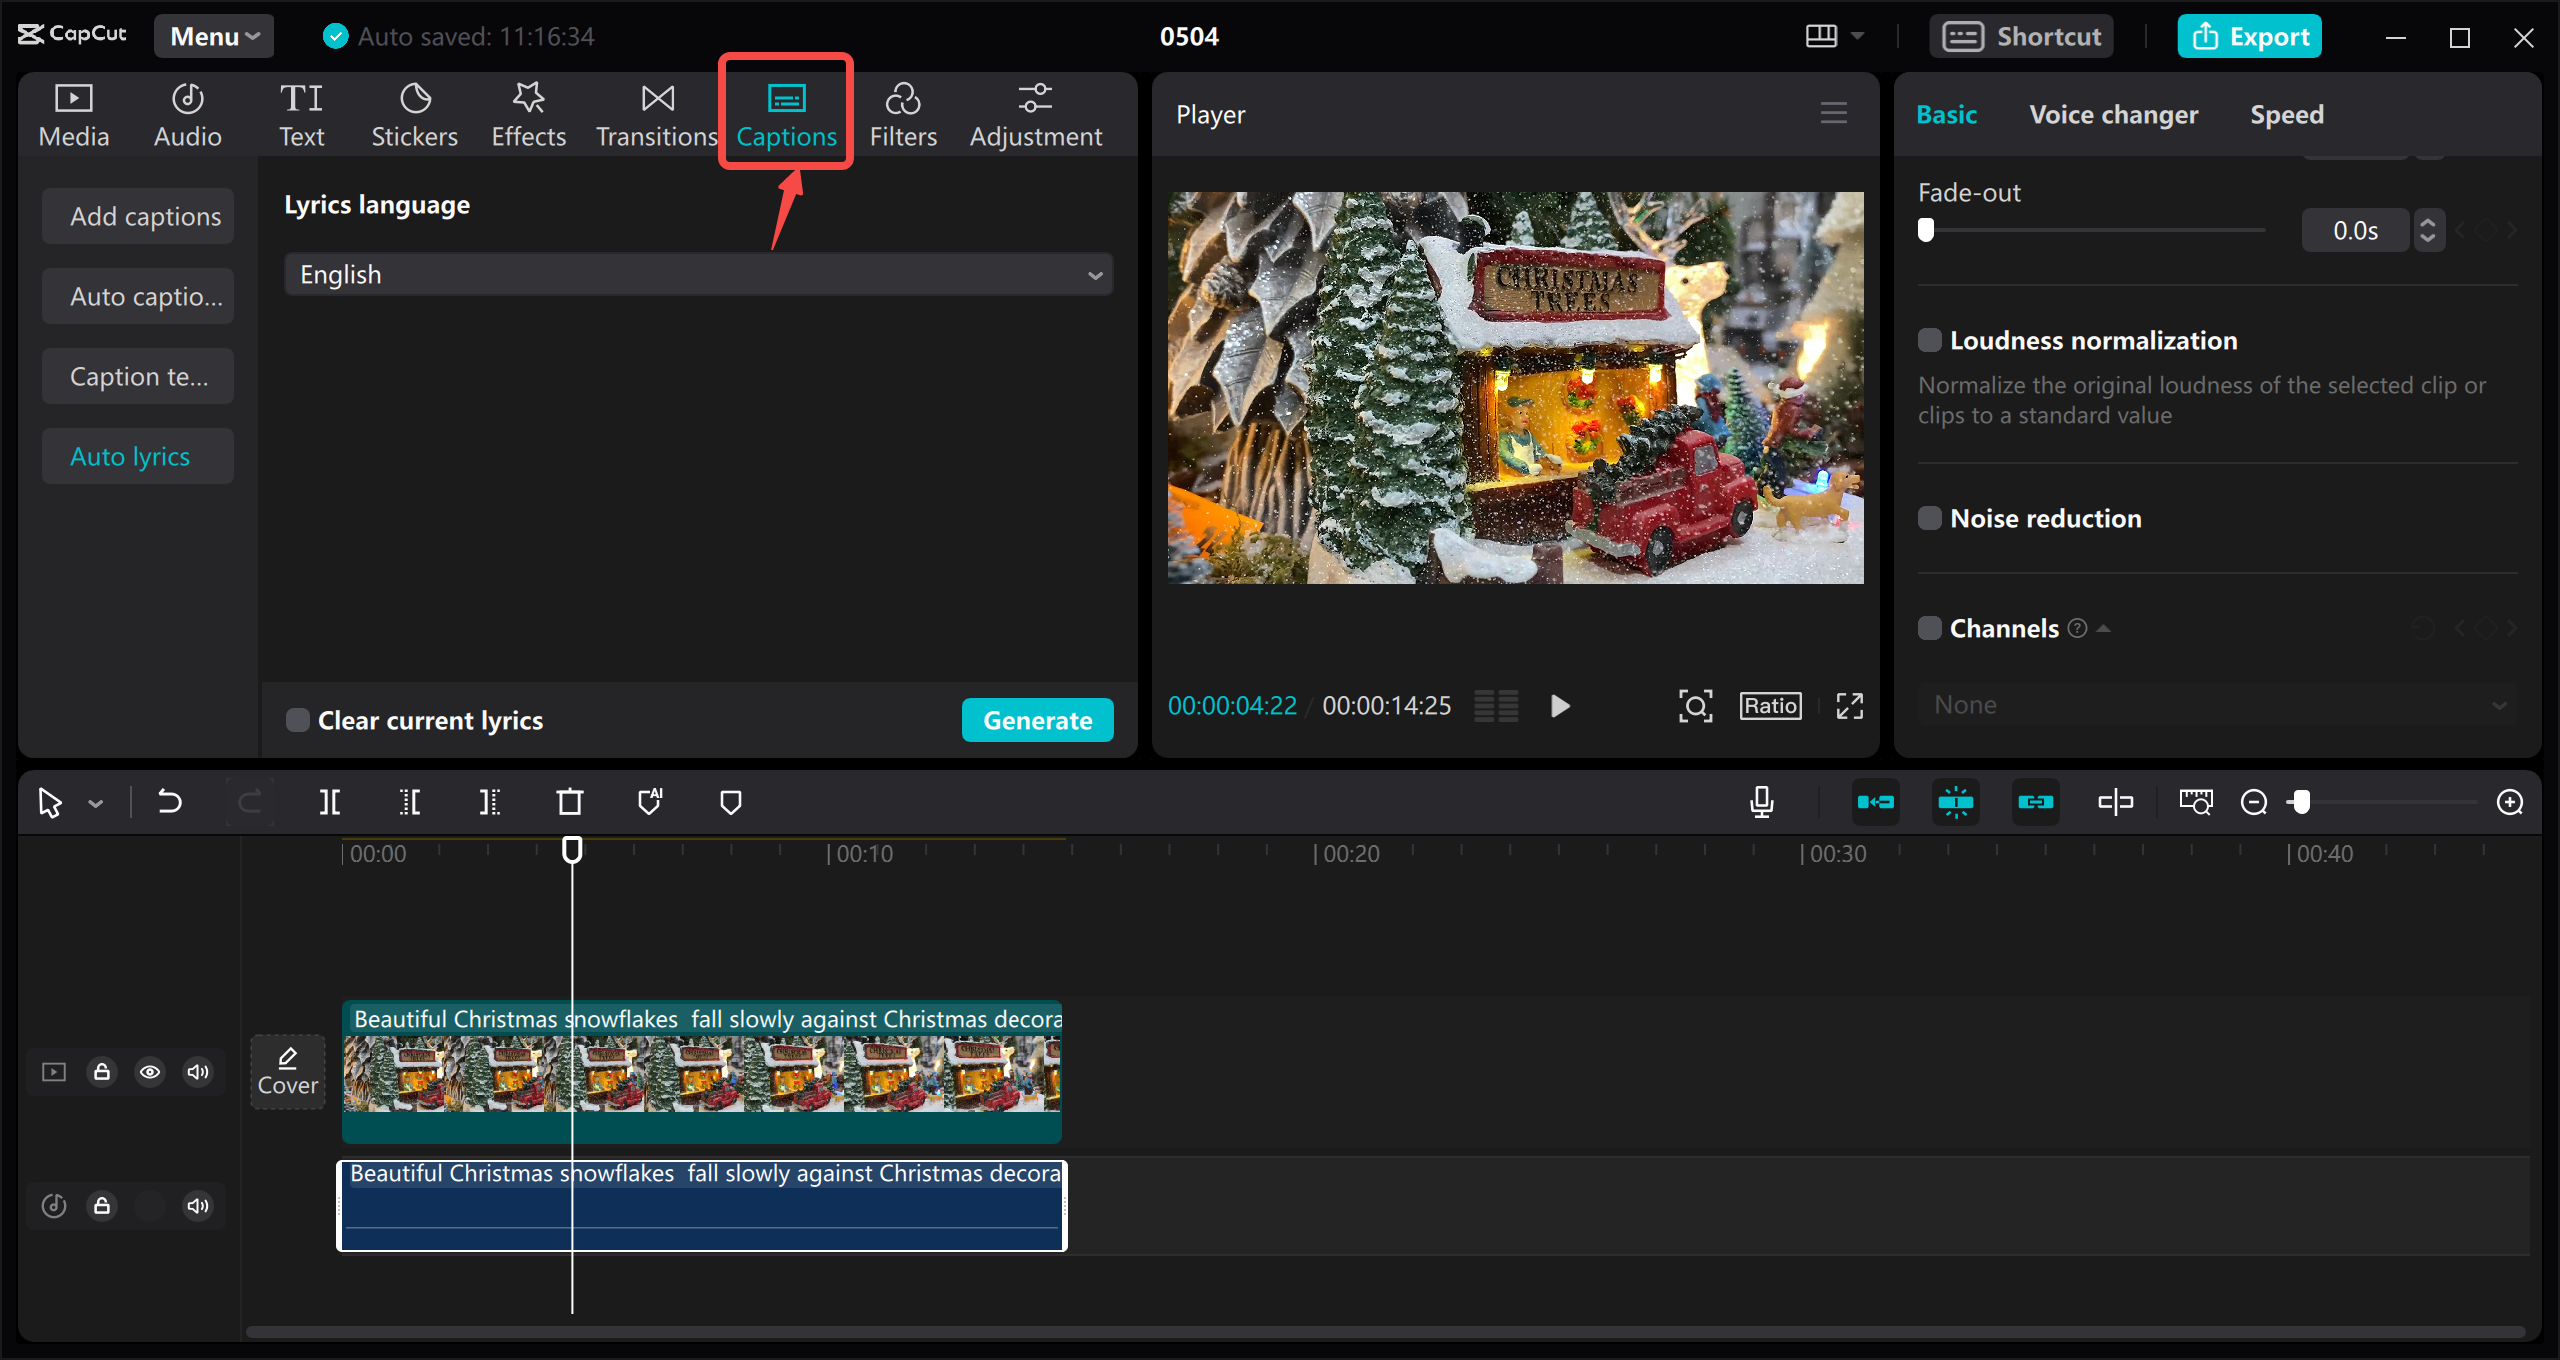Open the Lyrics language dropdown showing English
Screen dimensions: 2560x1360
click(698, 274)
